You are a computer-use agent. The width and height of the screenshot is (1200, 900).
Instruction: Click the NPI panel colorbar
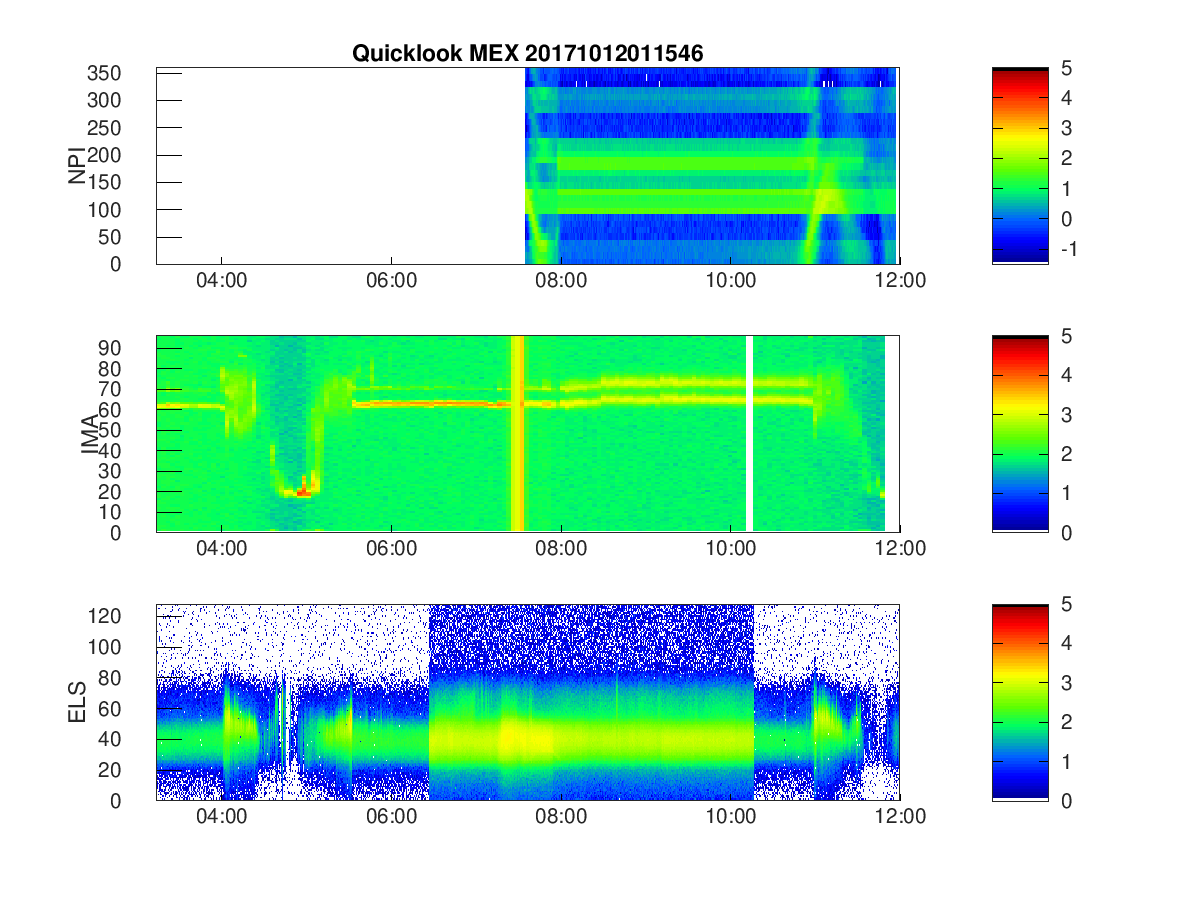[1020, 166]
